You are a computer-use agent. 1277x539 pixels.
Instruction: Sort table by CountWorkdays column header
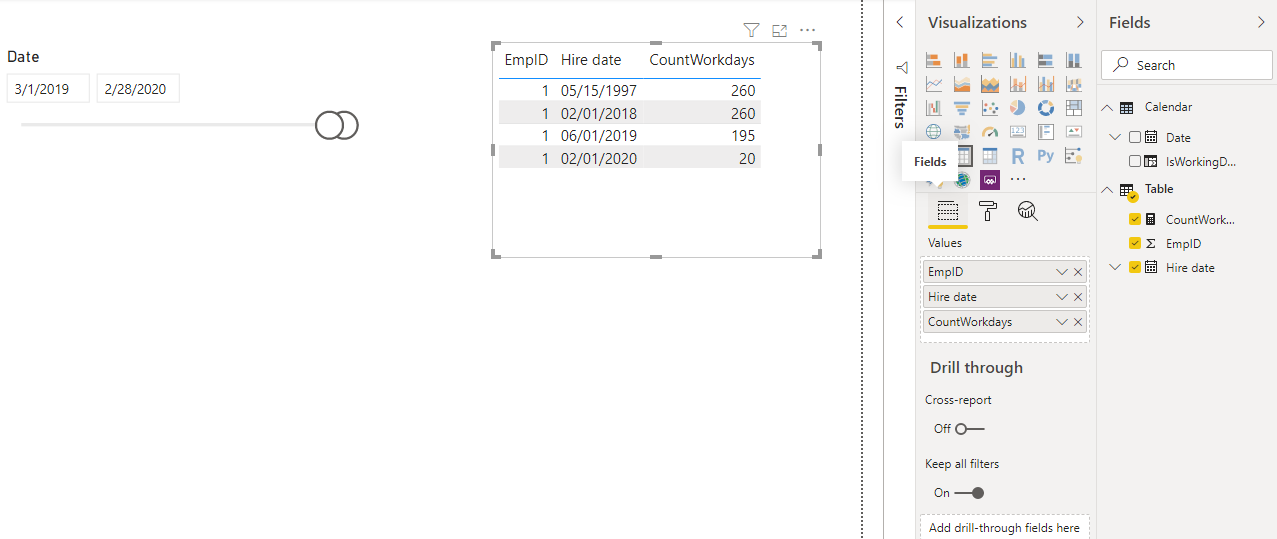[702, 60]
